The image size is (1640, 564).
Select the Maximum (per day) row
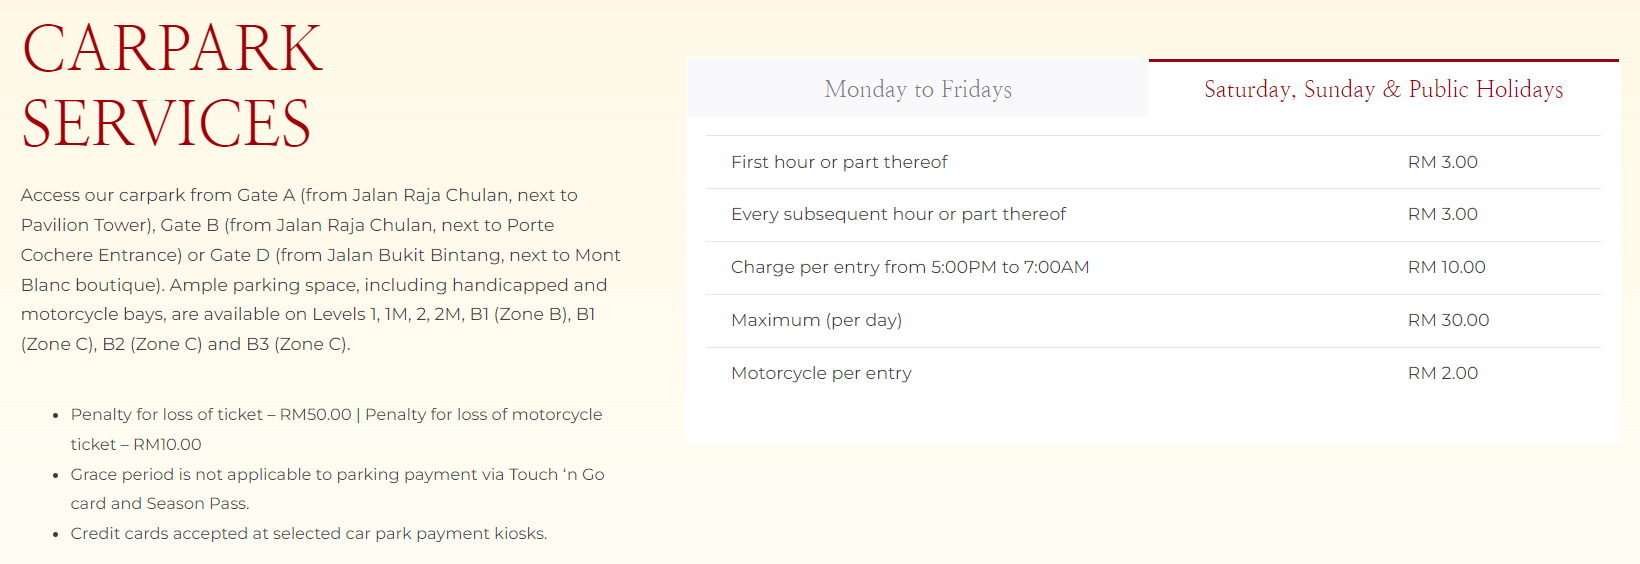tap(1153, 321)
